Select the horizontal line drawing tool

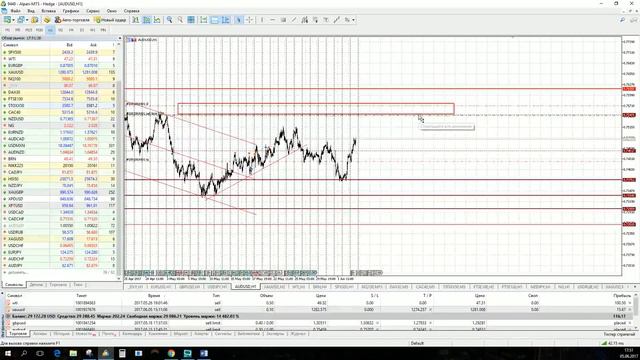click(x=273, y=20)
